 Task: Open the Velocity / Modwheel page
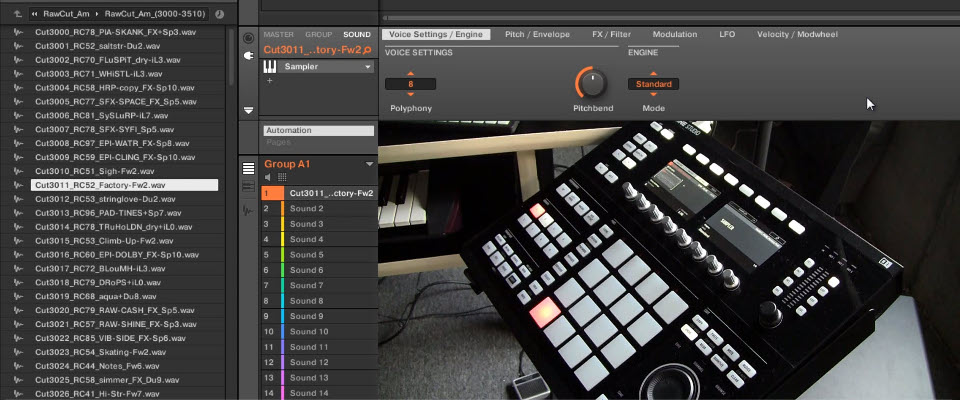coord(797,35)
